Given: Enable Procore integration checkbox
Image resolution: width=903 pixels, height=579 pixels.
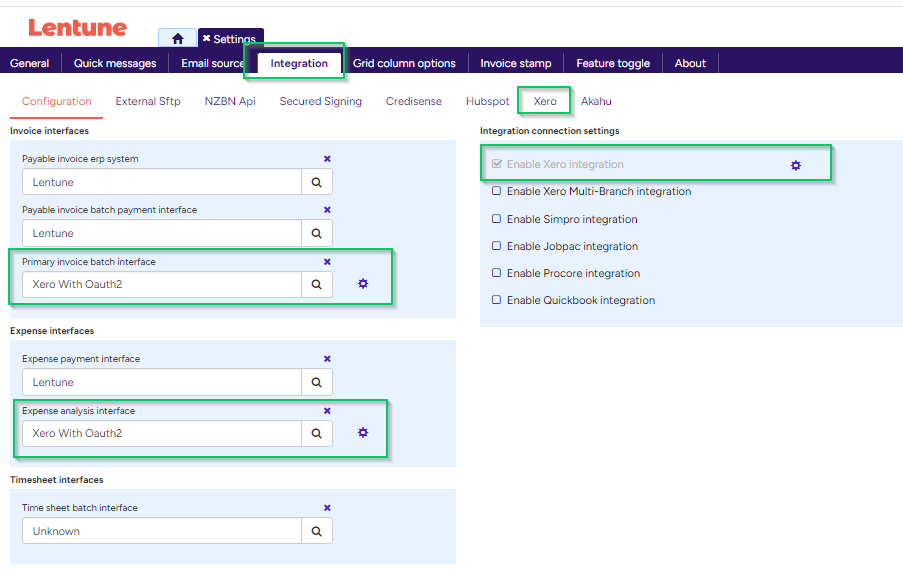Looking at the screenshot, I should [x=496, y=273].
